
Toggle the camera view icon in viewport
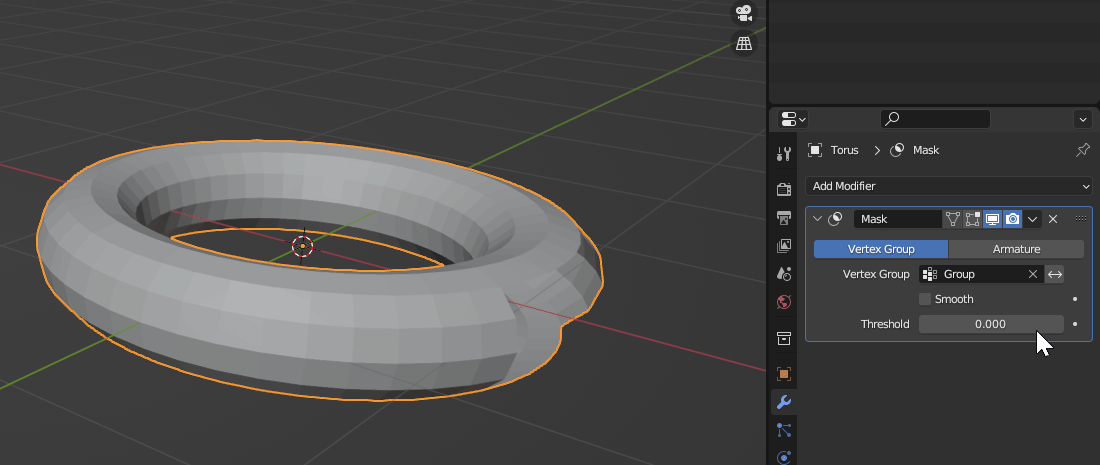tap(744, 13)
